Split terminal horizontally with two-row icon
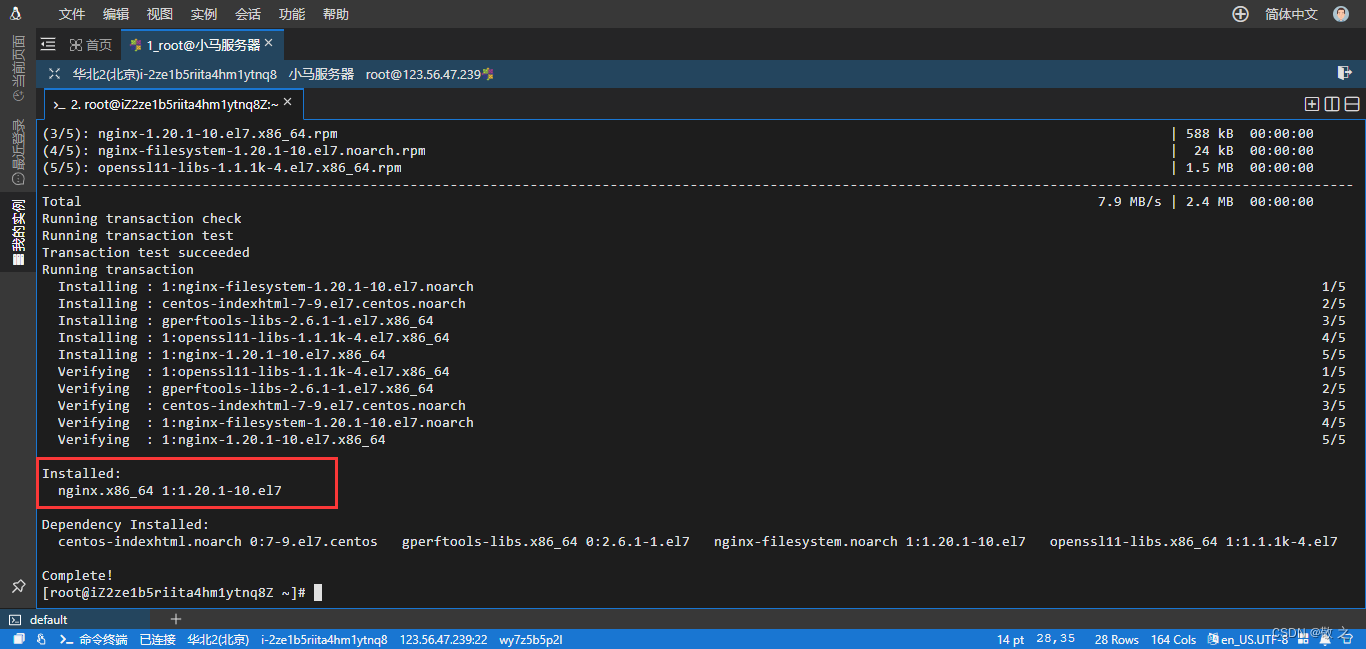Screen dimensions: 1366x649 click(x=1352, y=104)
